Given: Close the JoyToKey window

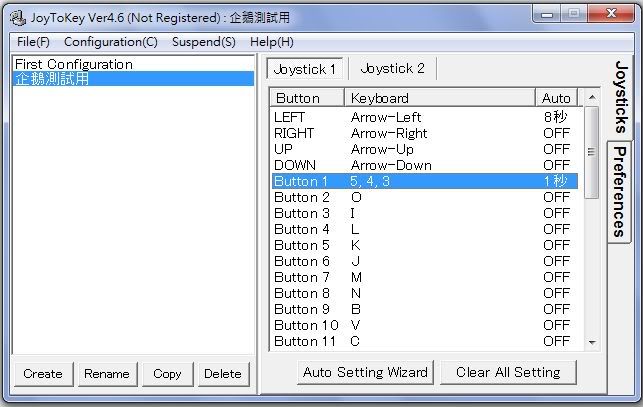Looking at the screenshot, I should [611, 14].
